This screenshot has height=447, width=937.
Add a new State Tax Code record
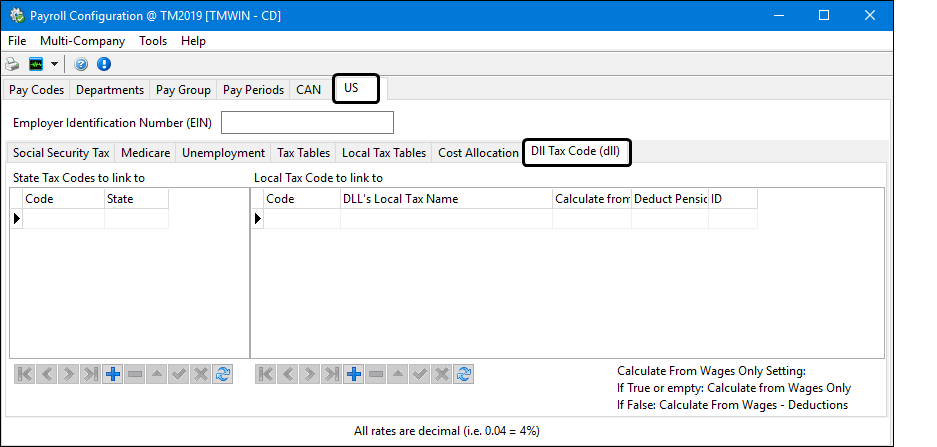(x=113, y=374)
